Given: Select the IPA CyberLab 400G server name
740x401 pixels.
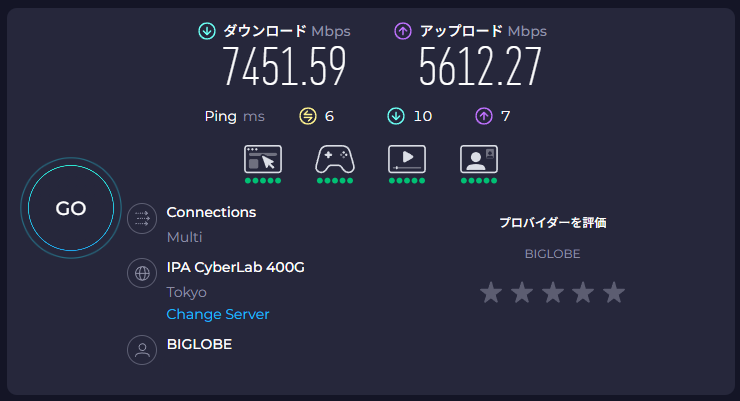Looking at the screenshot, I should pyautogui.click(x=235, y=267).
